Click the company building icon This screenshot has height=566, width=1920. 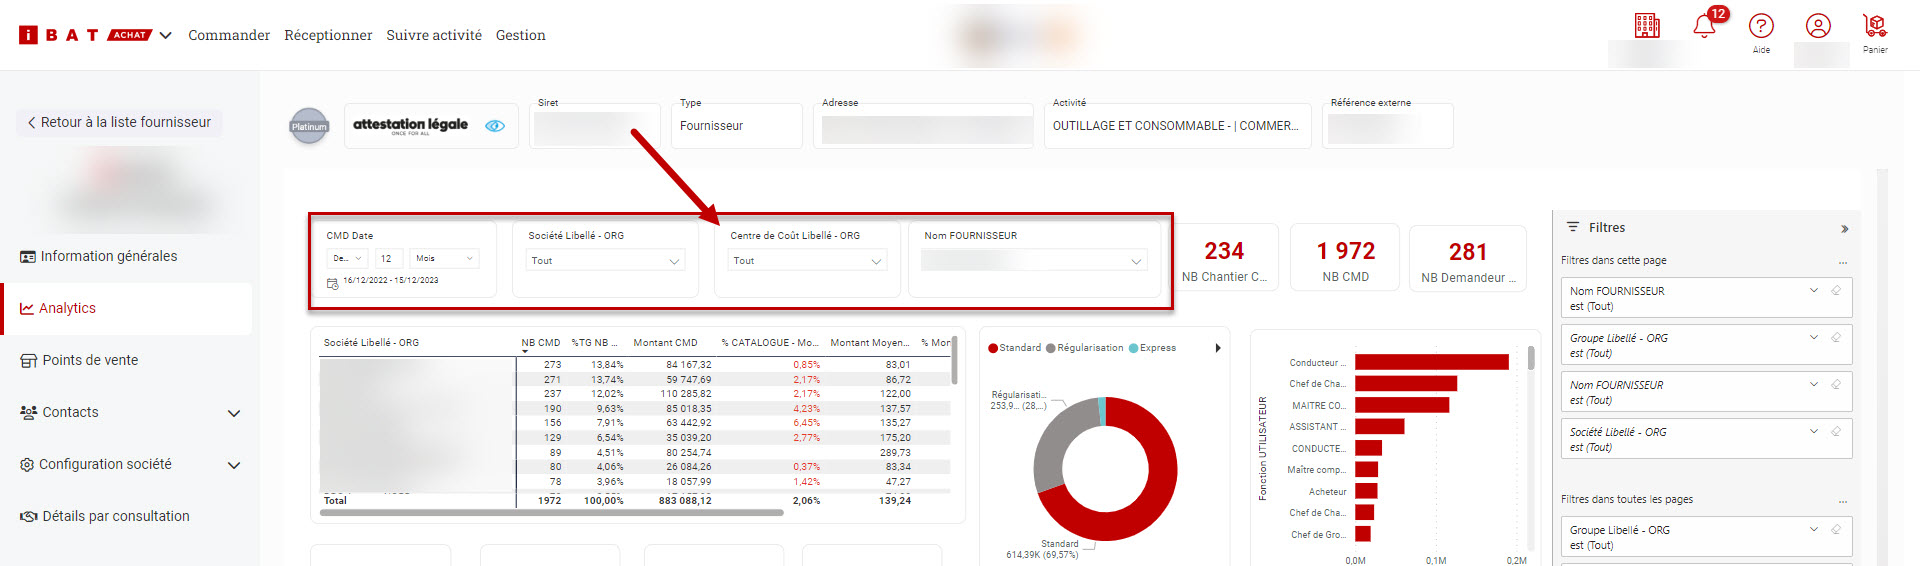coord(1647,26)
